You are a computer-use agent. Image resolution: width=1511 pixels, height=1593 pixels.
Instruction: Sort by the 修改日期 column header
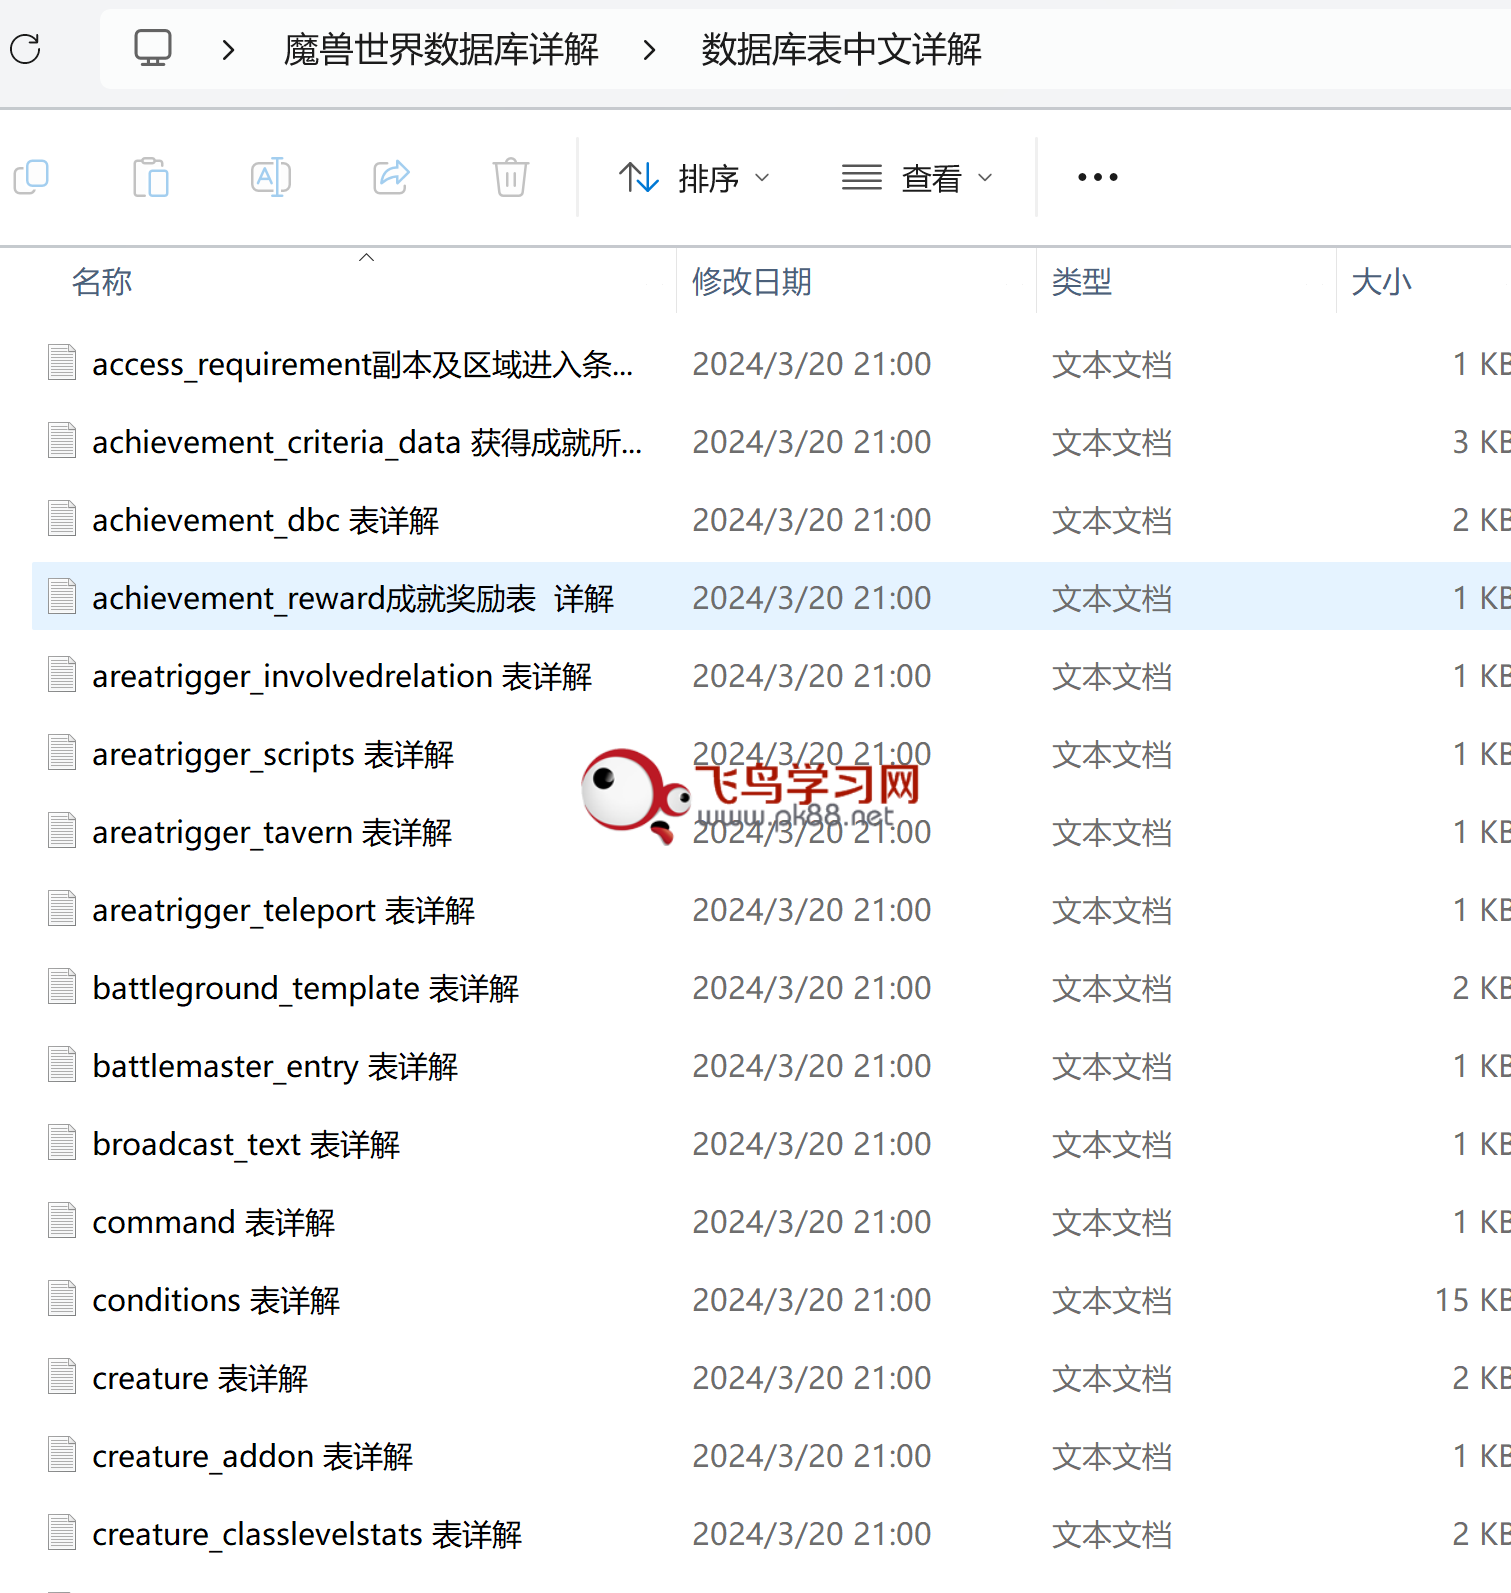click(752, 282)
